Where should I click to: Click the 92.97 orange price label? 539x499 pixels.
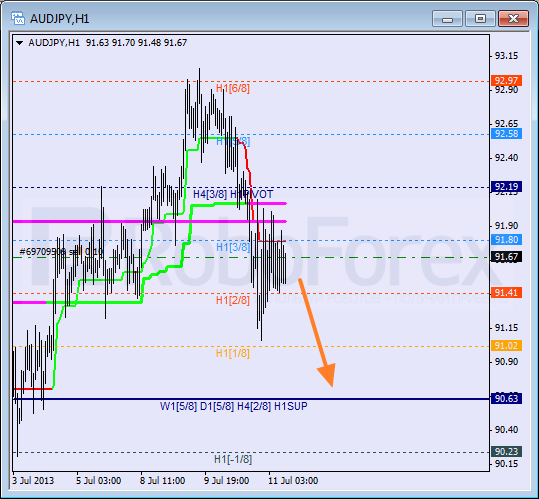(506, 81)
